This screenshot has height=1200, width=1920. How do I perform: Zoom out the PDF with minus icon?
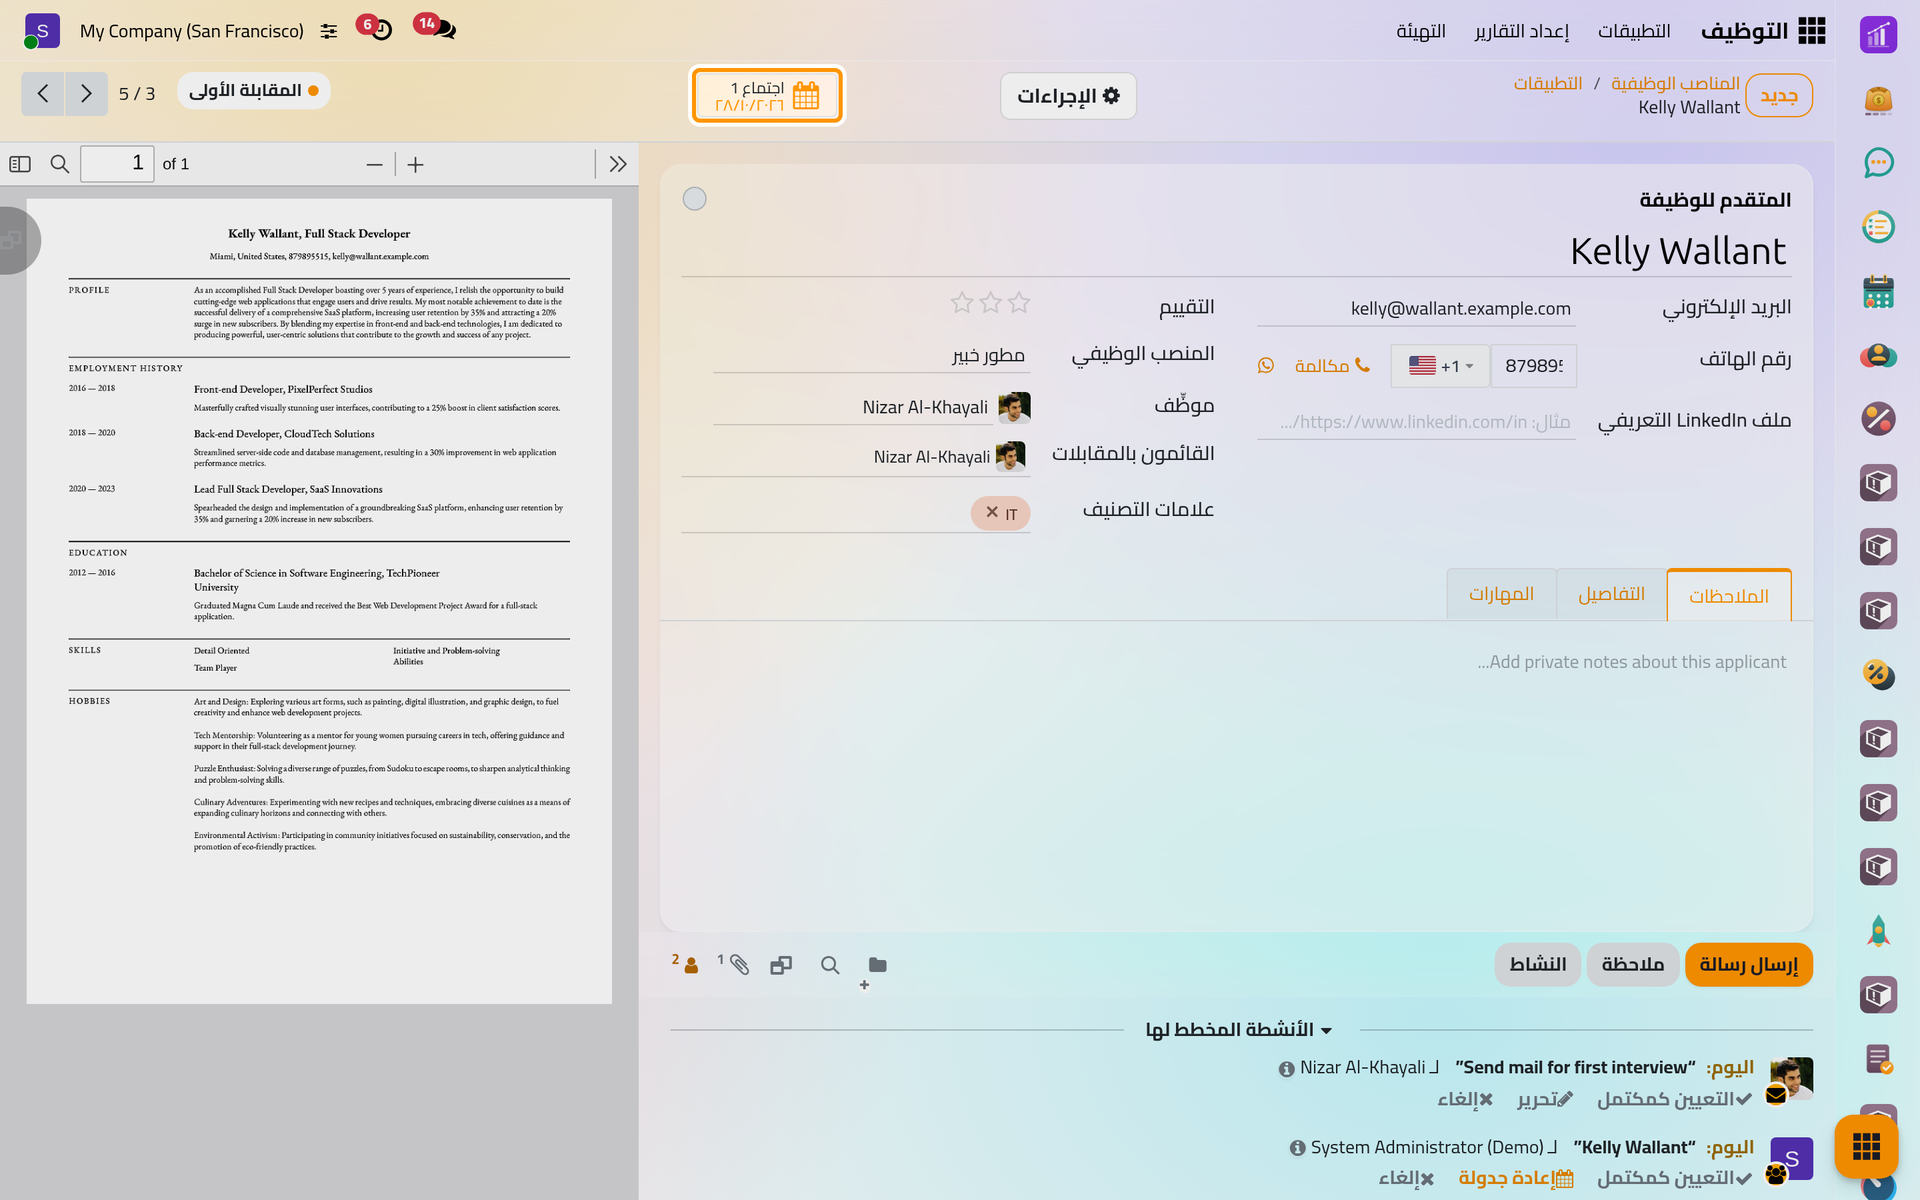click(375, 164)
